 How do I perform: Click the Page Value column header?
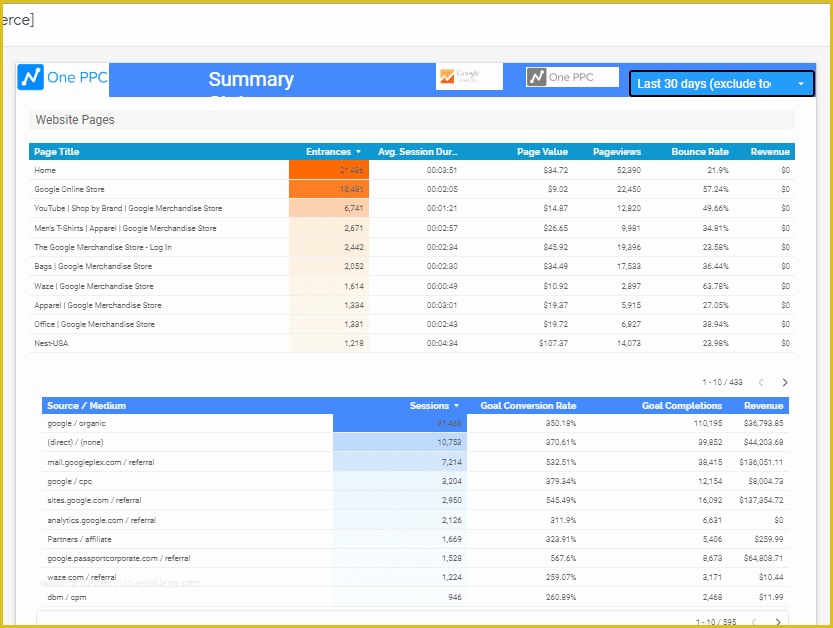542,152
